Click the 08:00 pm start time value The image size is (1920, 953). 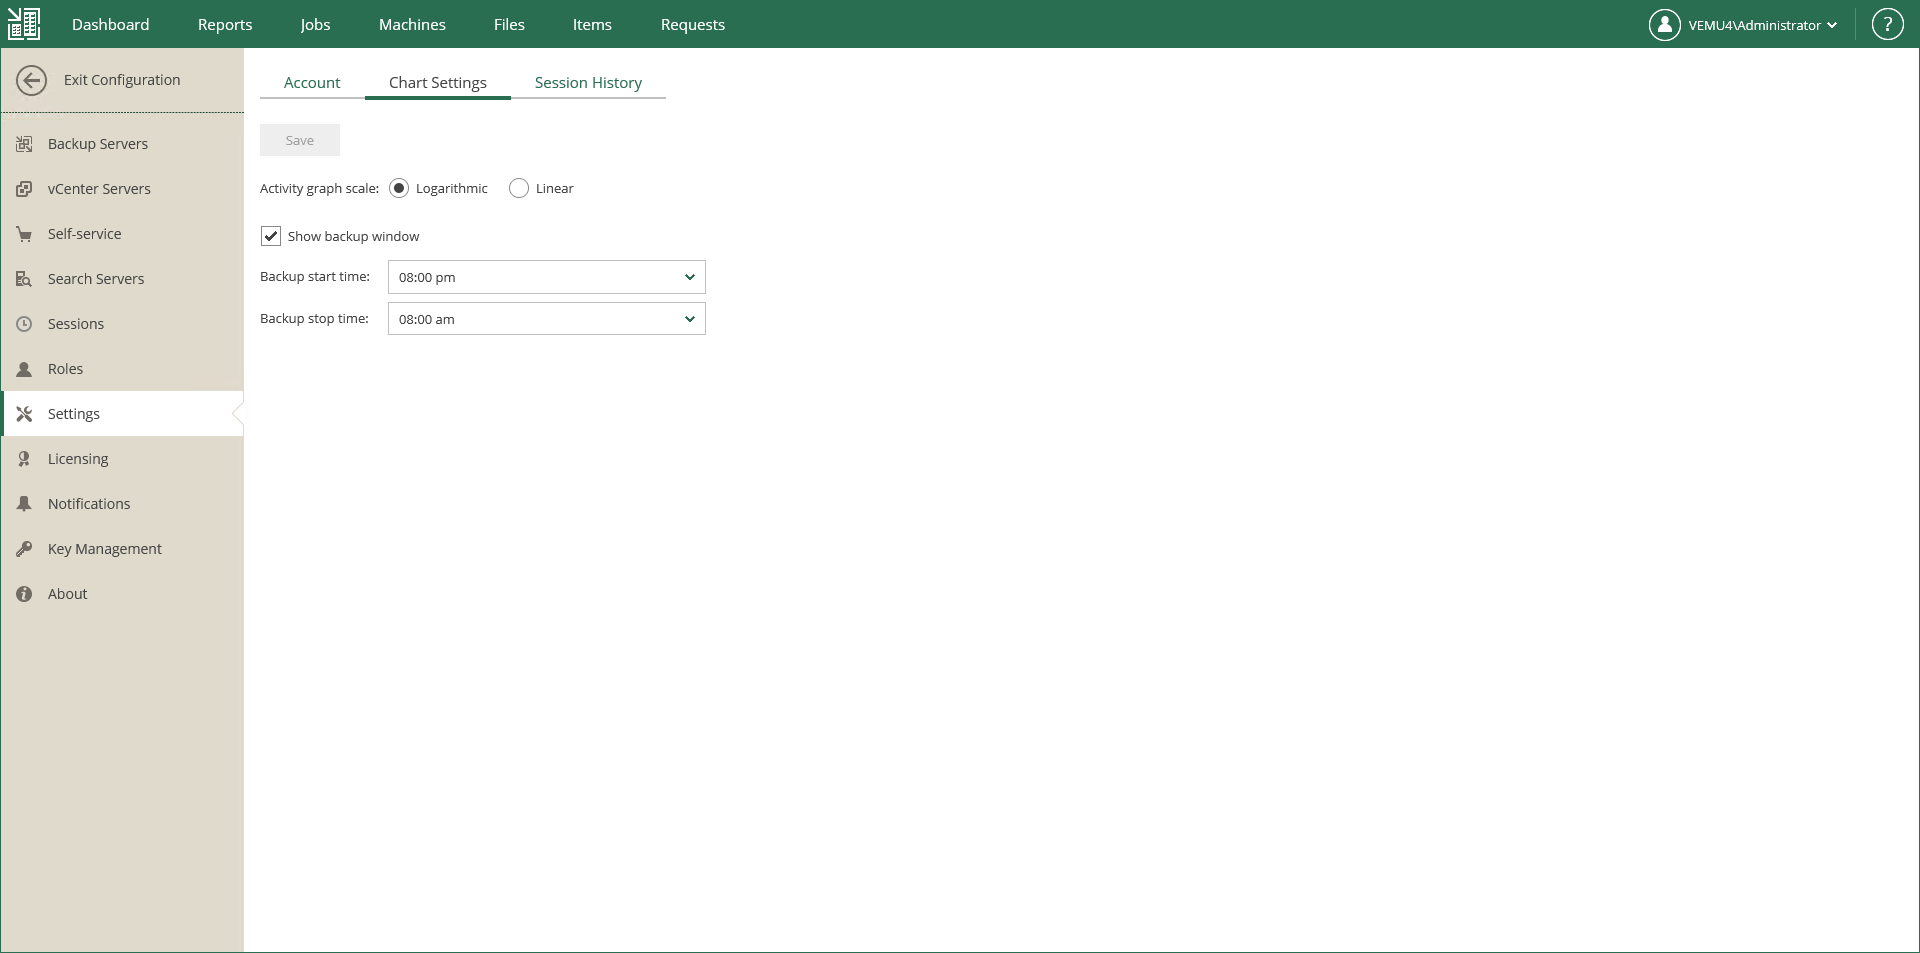[x=427, y=278]
